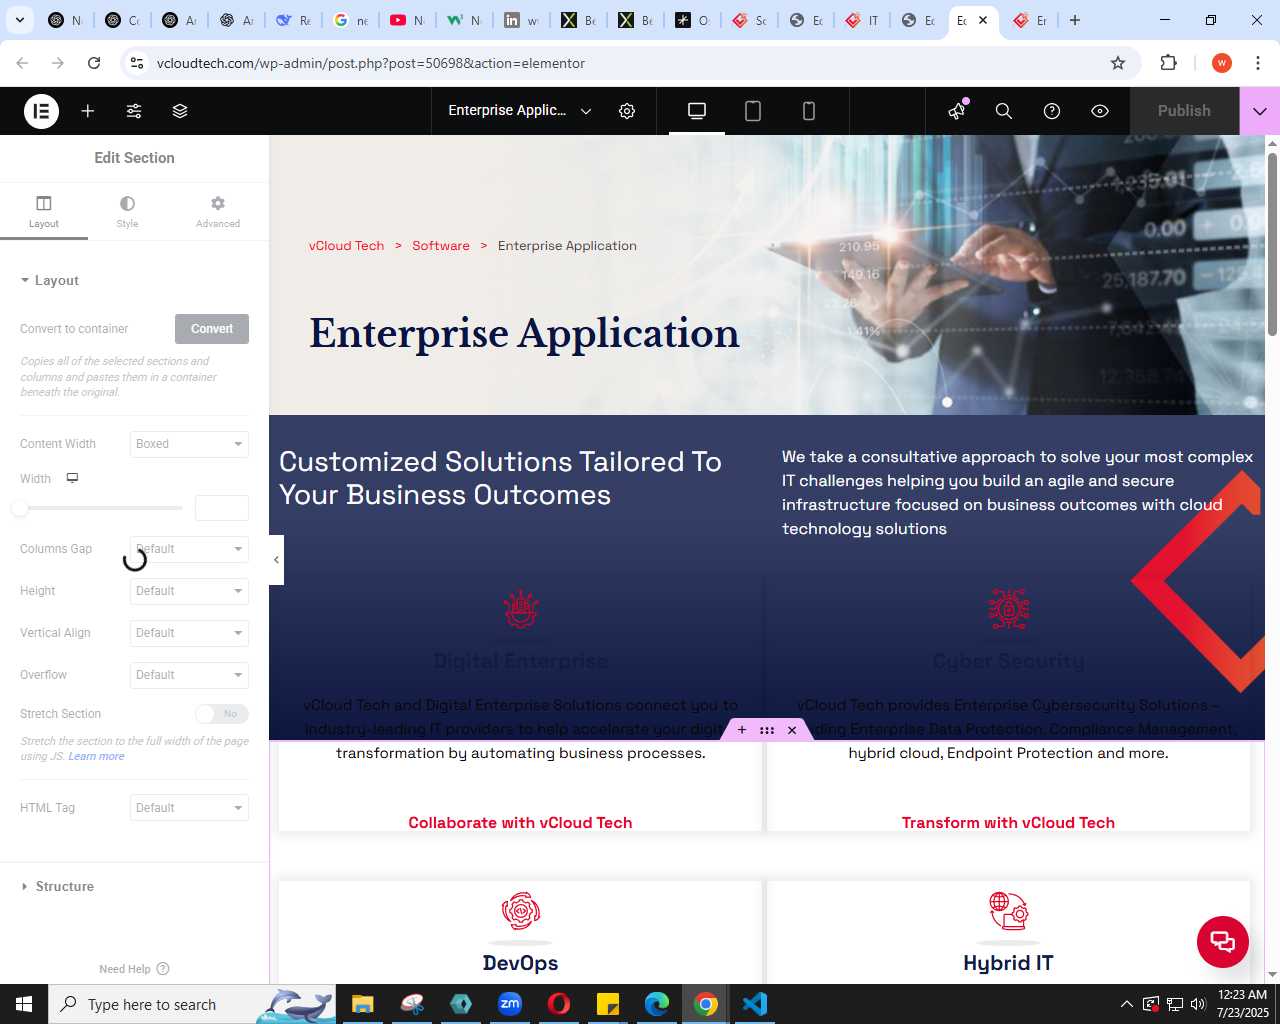Open Zoom from the taskbar
The height and width of the screenshot is (1024, 1280).
coord(510,1004)
